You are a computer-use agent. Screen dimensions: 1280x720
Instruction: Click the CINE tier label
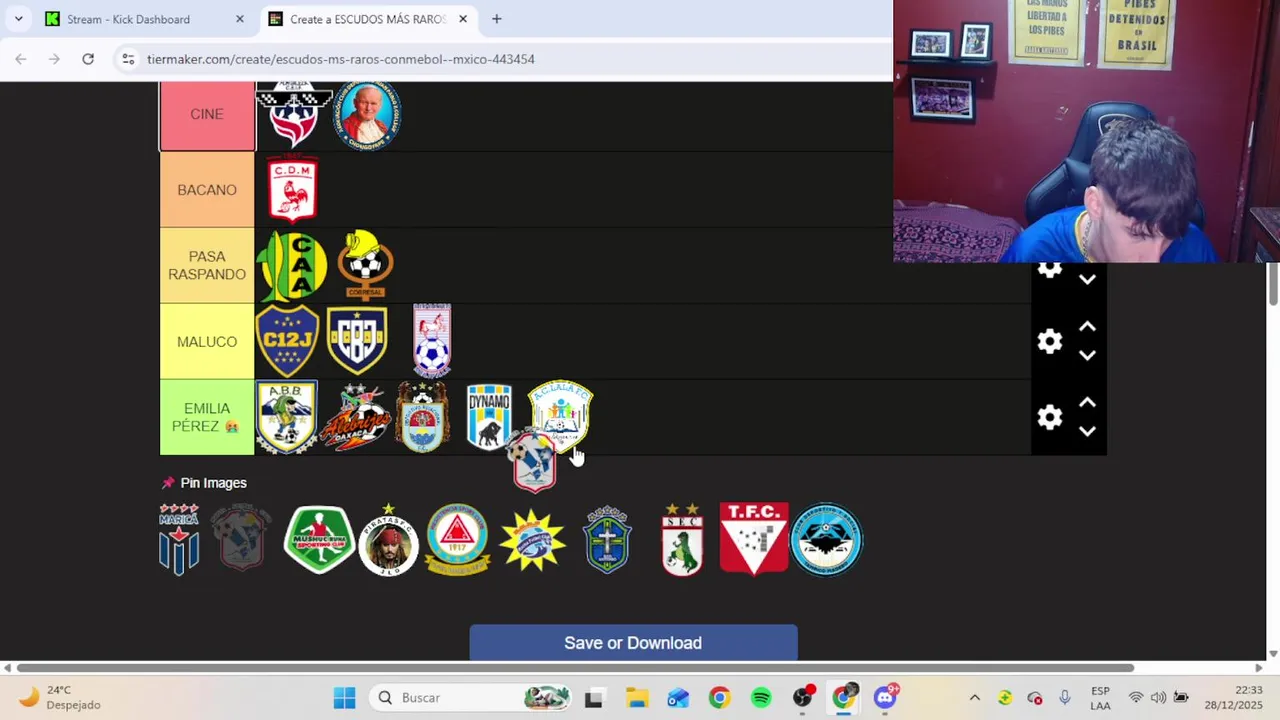[x=207, y=114]
